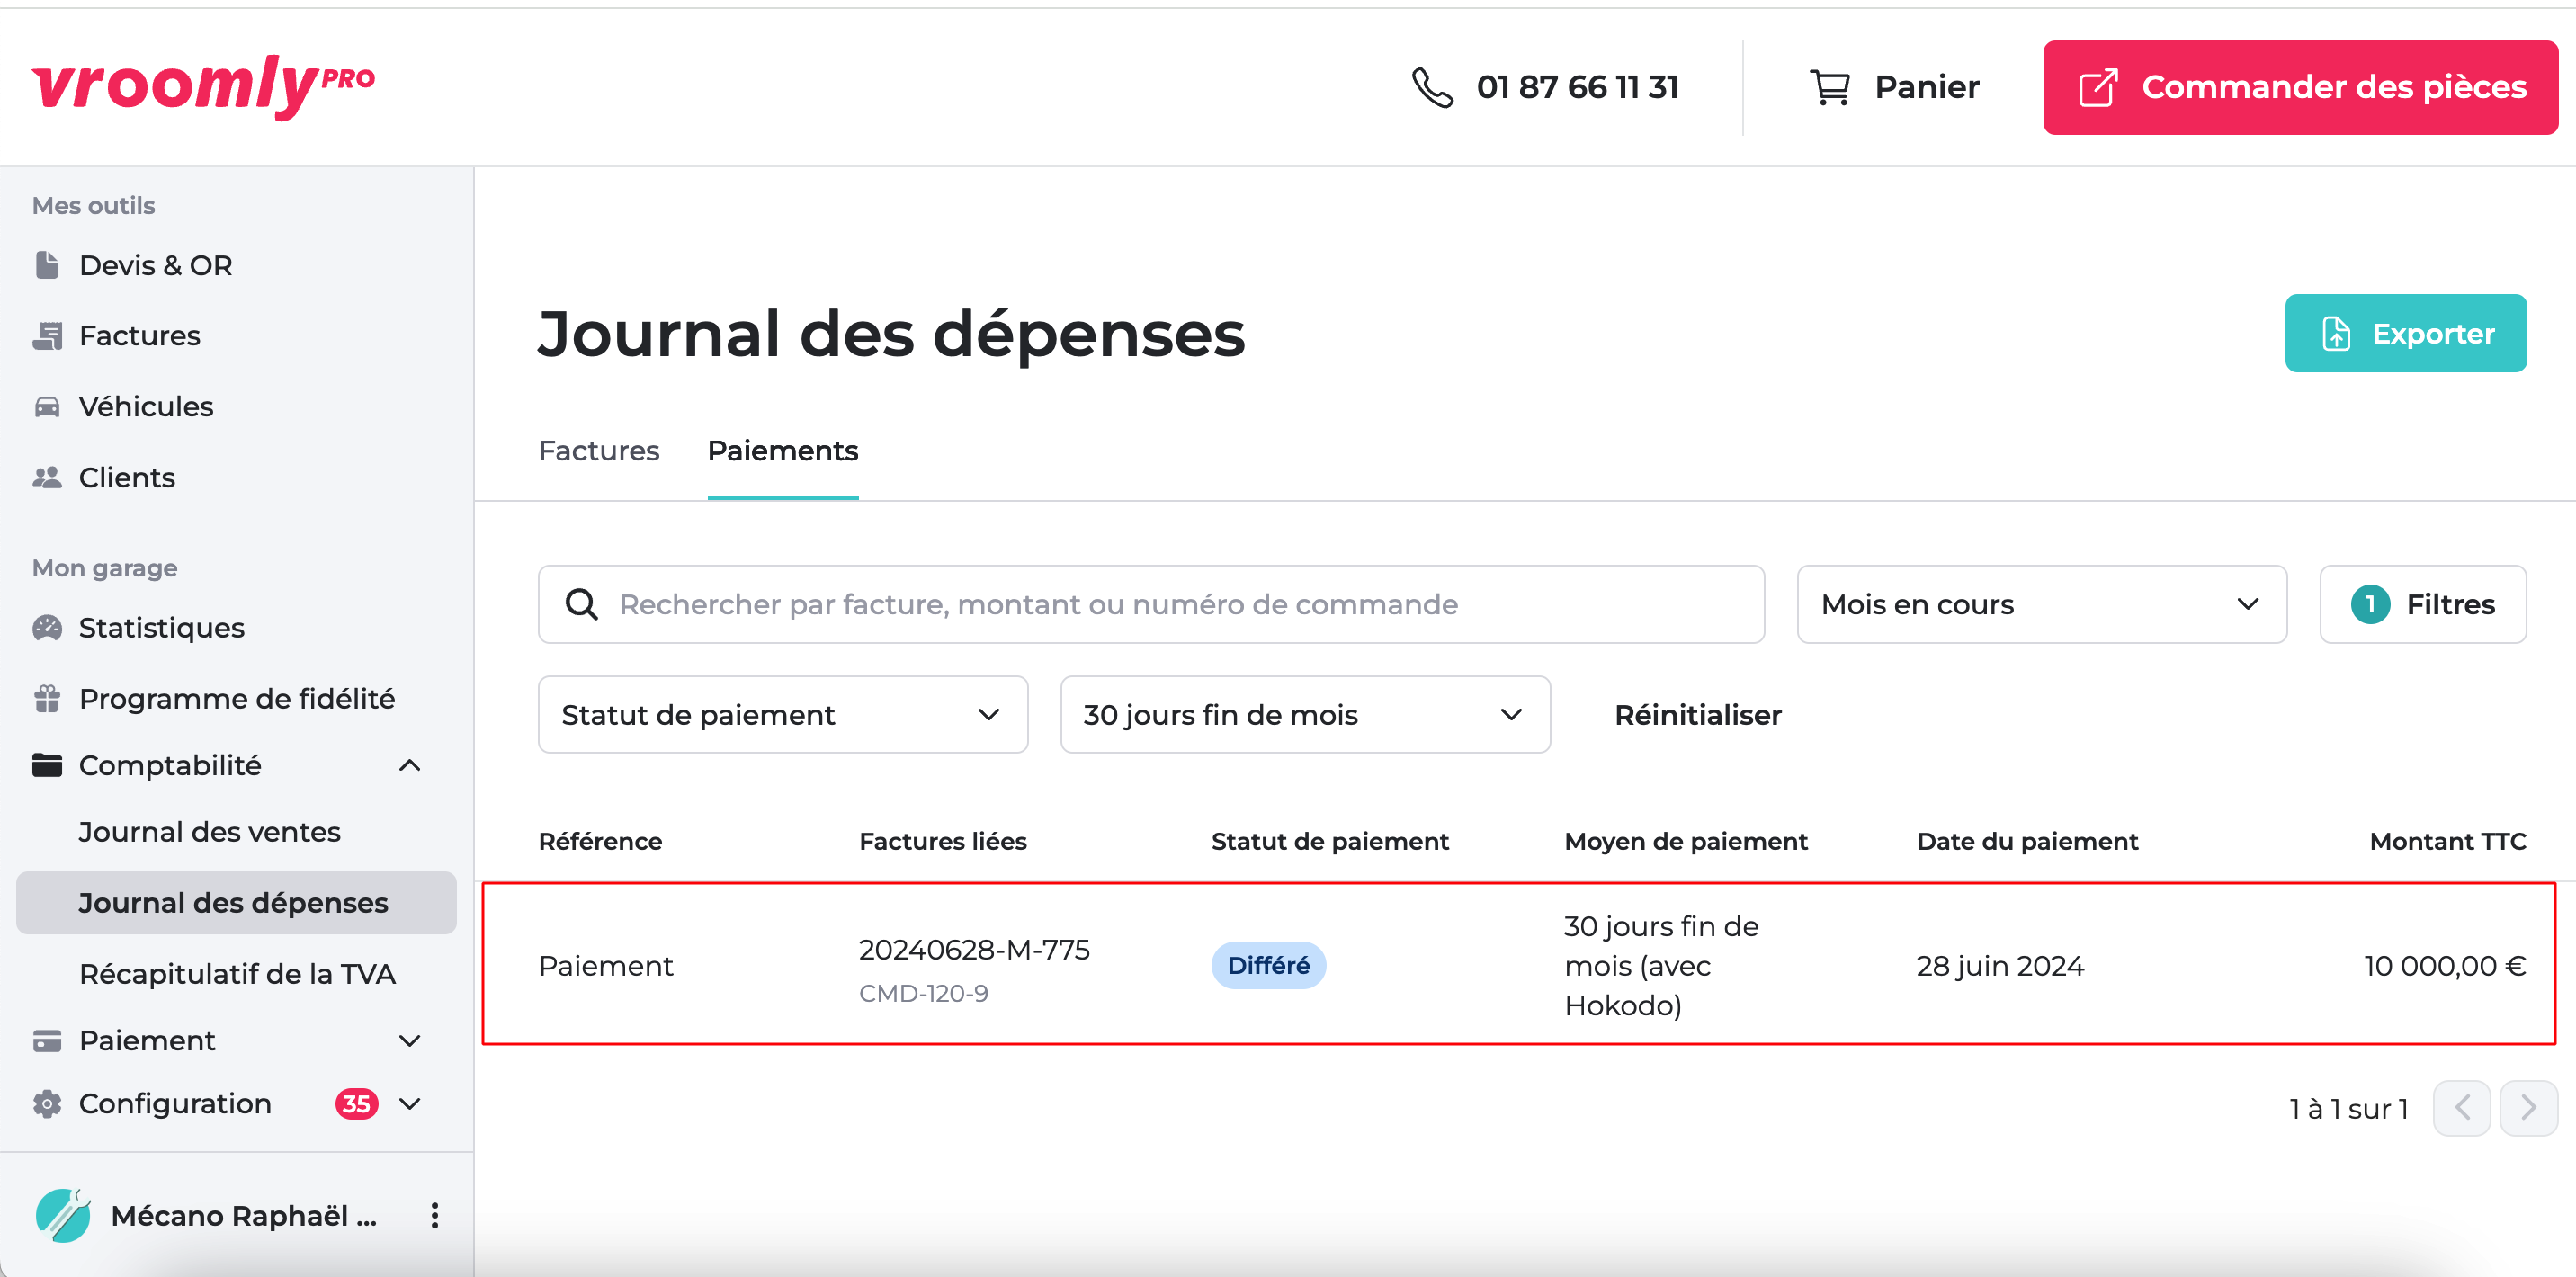
Task: Click the Mécano Raphaël avatar icon
Action: click(63, 1215)
